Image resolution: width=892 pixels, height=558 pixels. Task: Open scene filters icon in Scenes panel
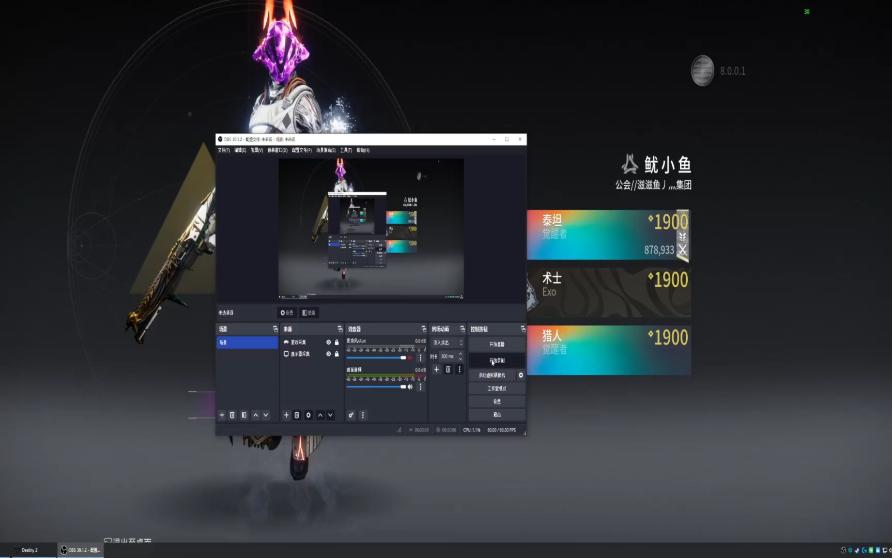(244, 415)
